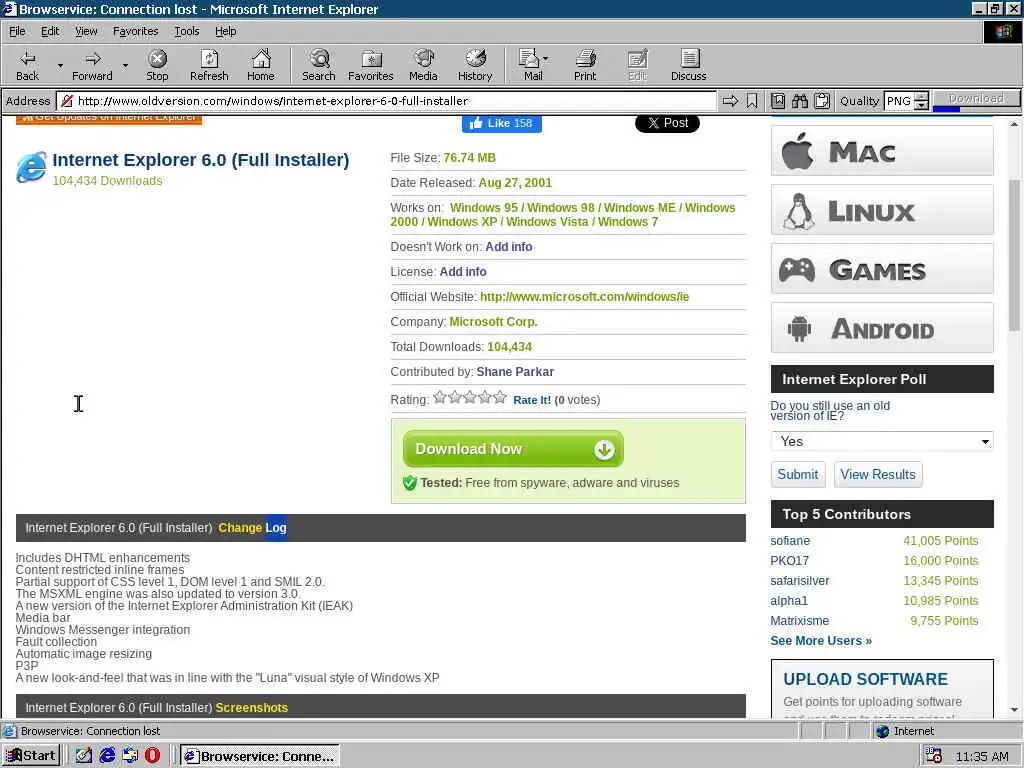Click the Shane Parkar contributor link
Image resolution: width=1024 pixels, height=768 pixels.
pyautogui.click(x=515, y=372)
